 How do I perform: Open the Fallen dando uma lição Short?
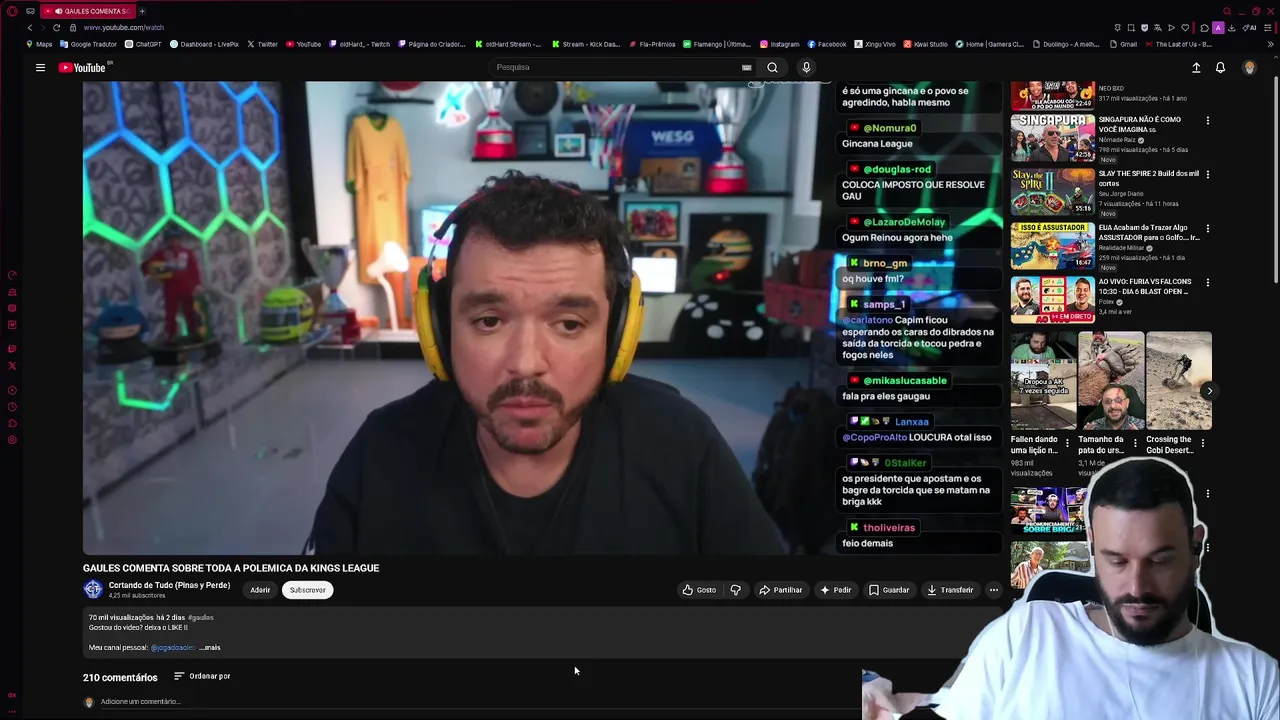1043,381
